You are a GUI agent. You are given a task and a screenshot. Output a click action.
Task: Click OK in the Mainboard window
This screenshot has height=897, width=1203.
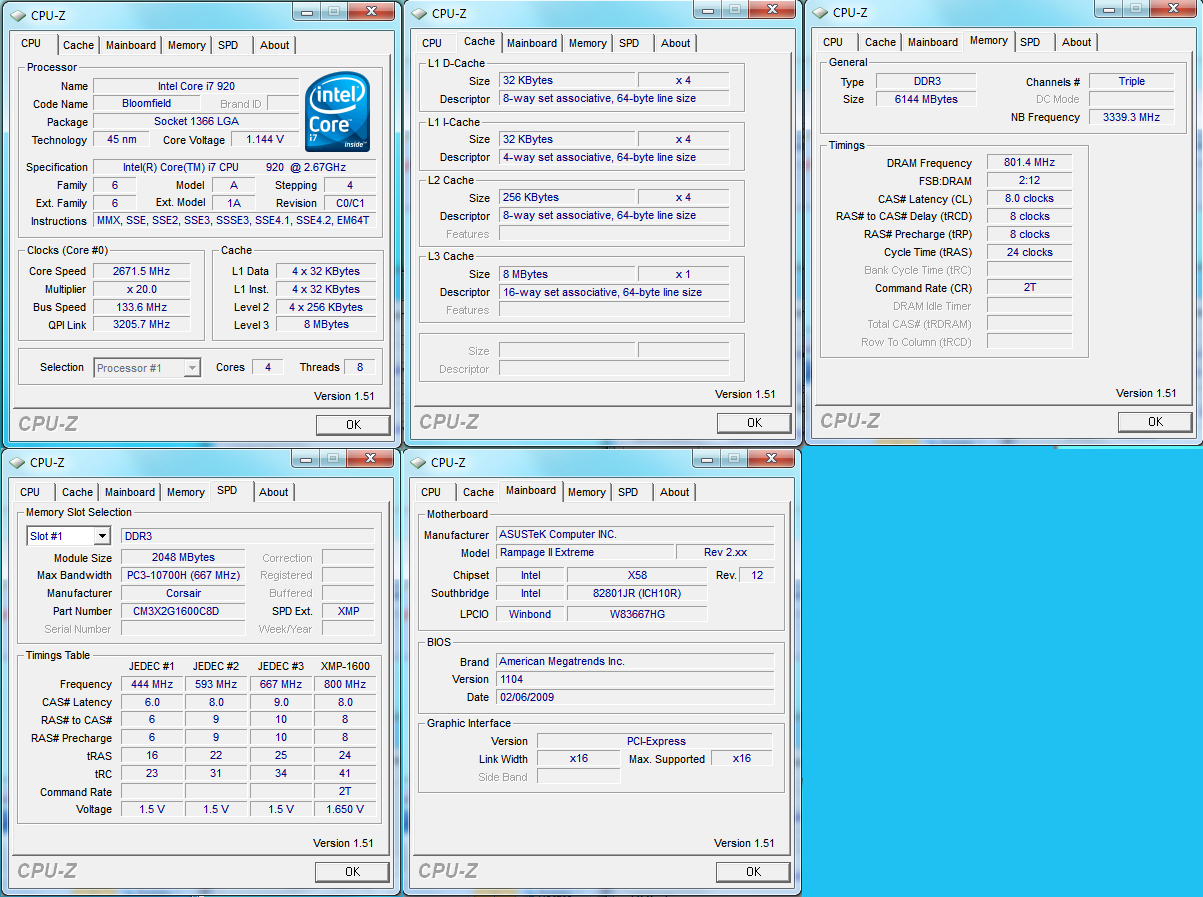coord(753,872)
